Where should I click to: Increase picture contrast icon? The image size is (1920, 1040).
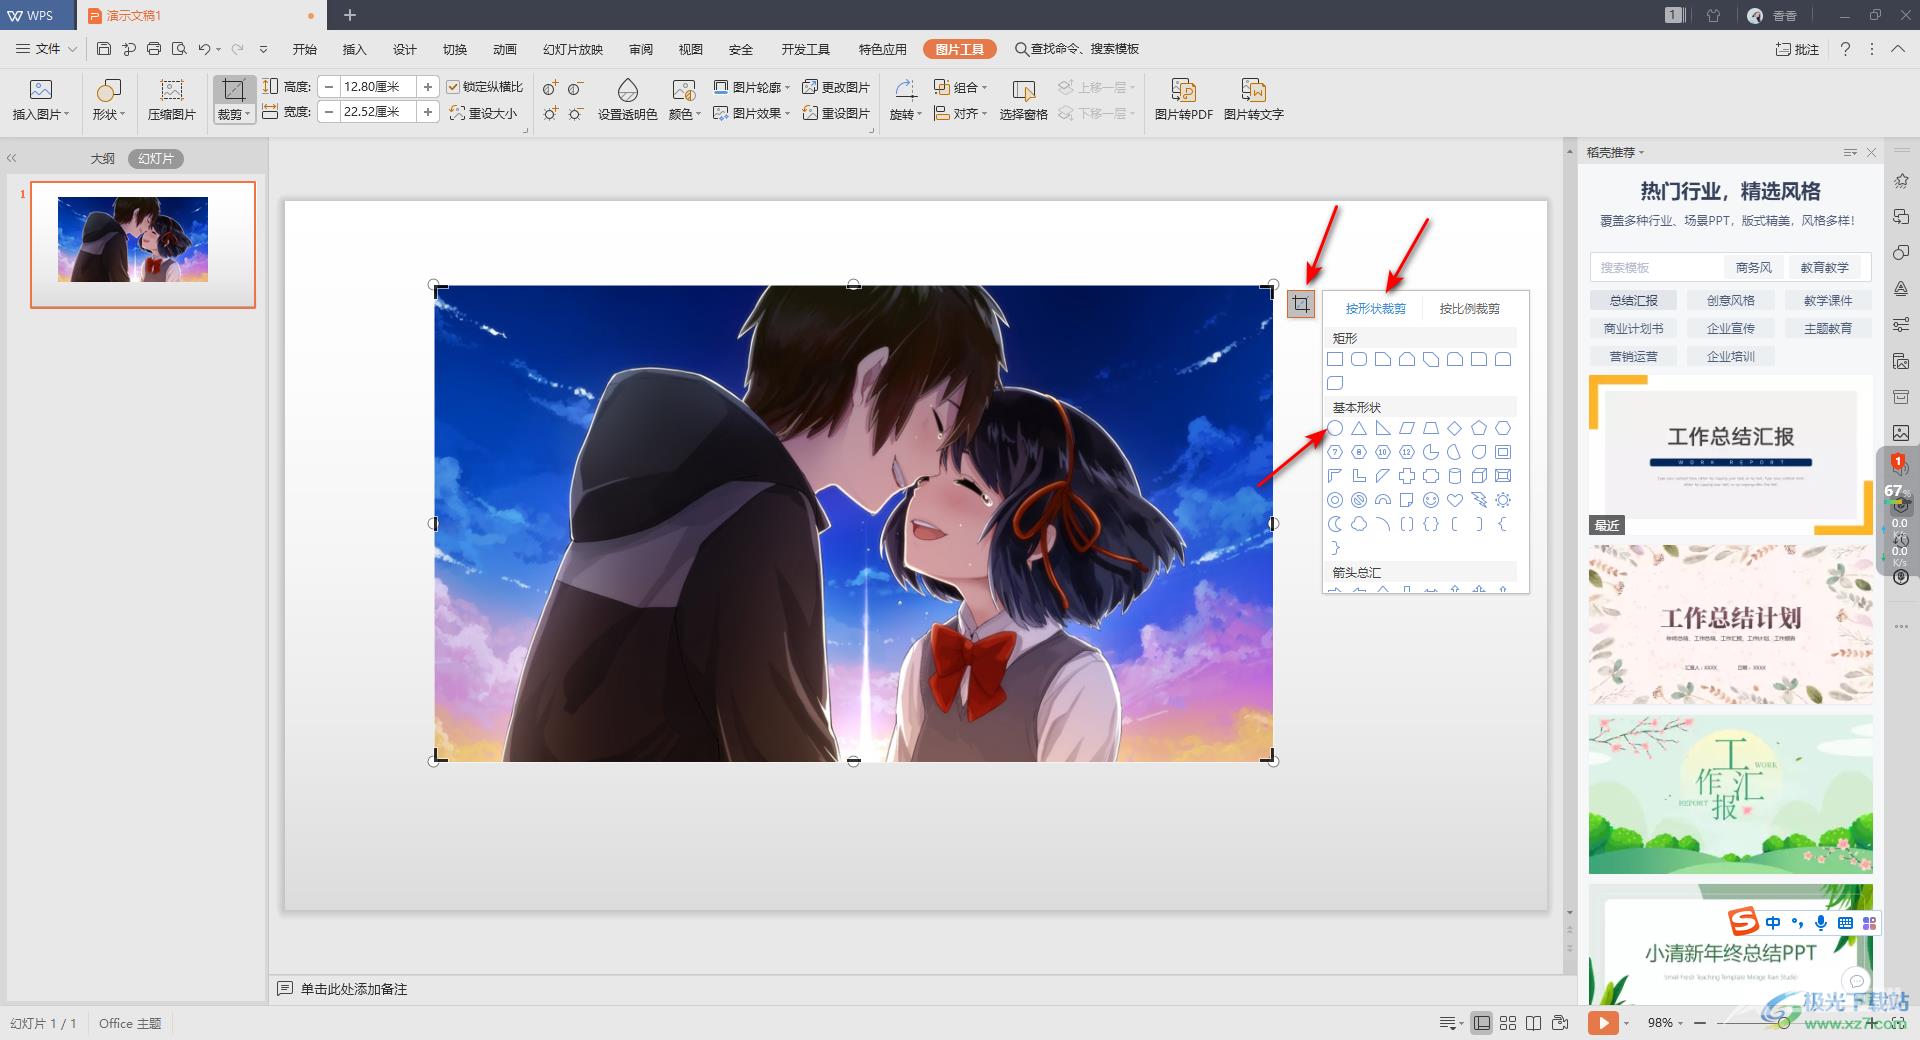pyautogui.click(x=550, y=88)
